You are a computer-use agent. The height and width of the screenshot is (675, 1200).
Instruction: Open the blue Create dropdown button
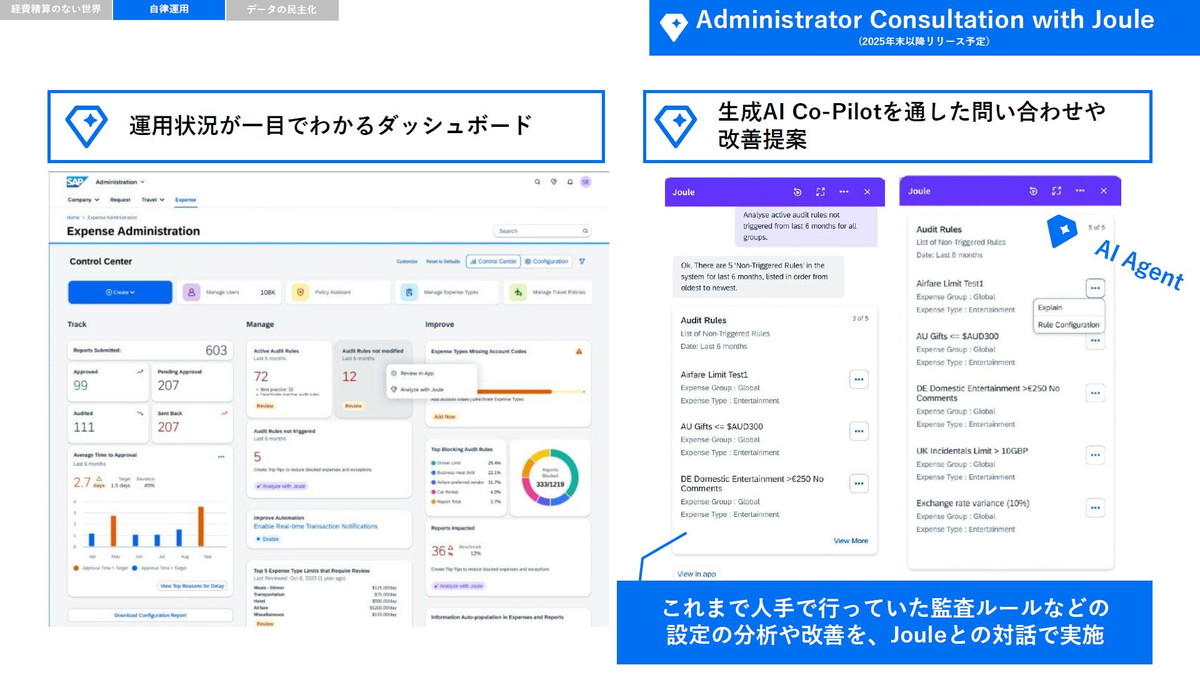coord(120,292)
